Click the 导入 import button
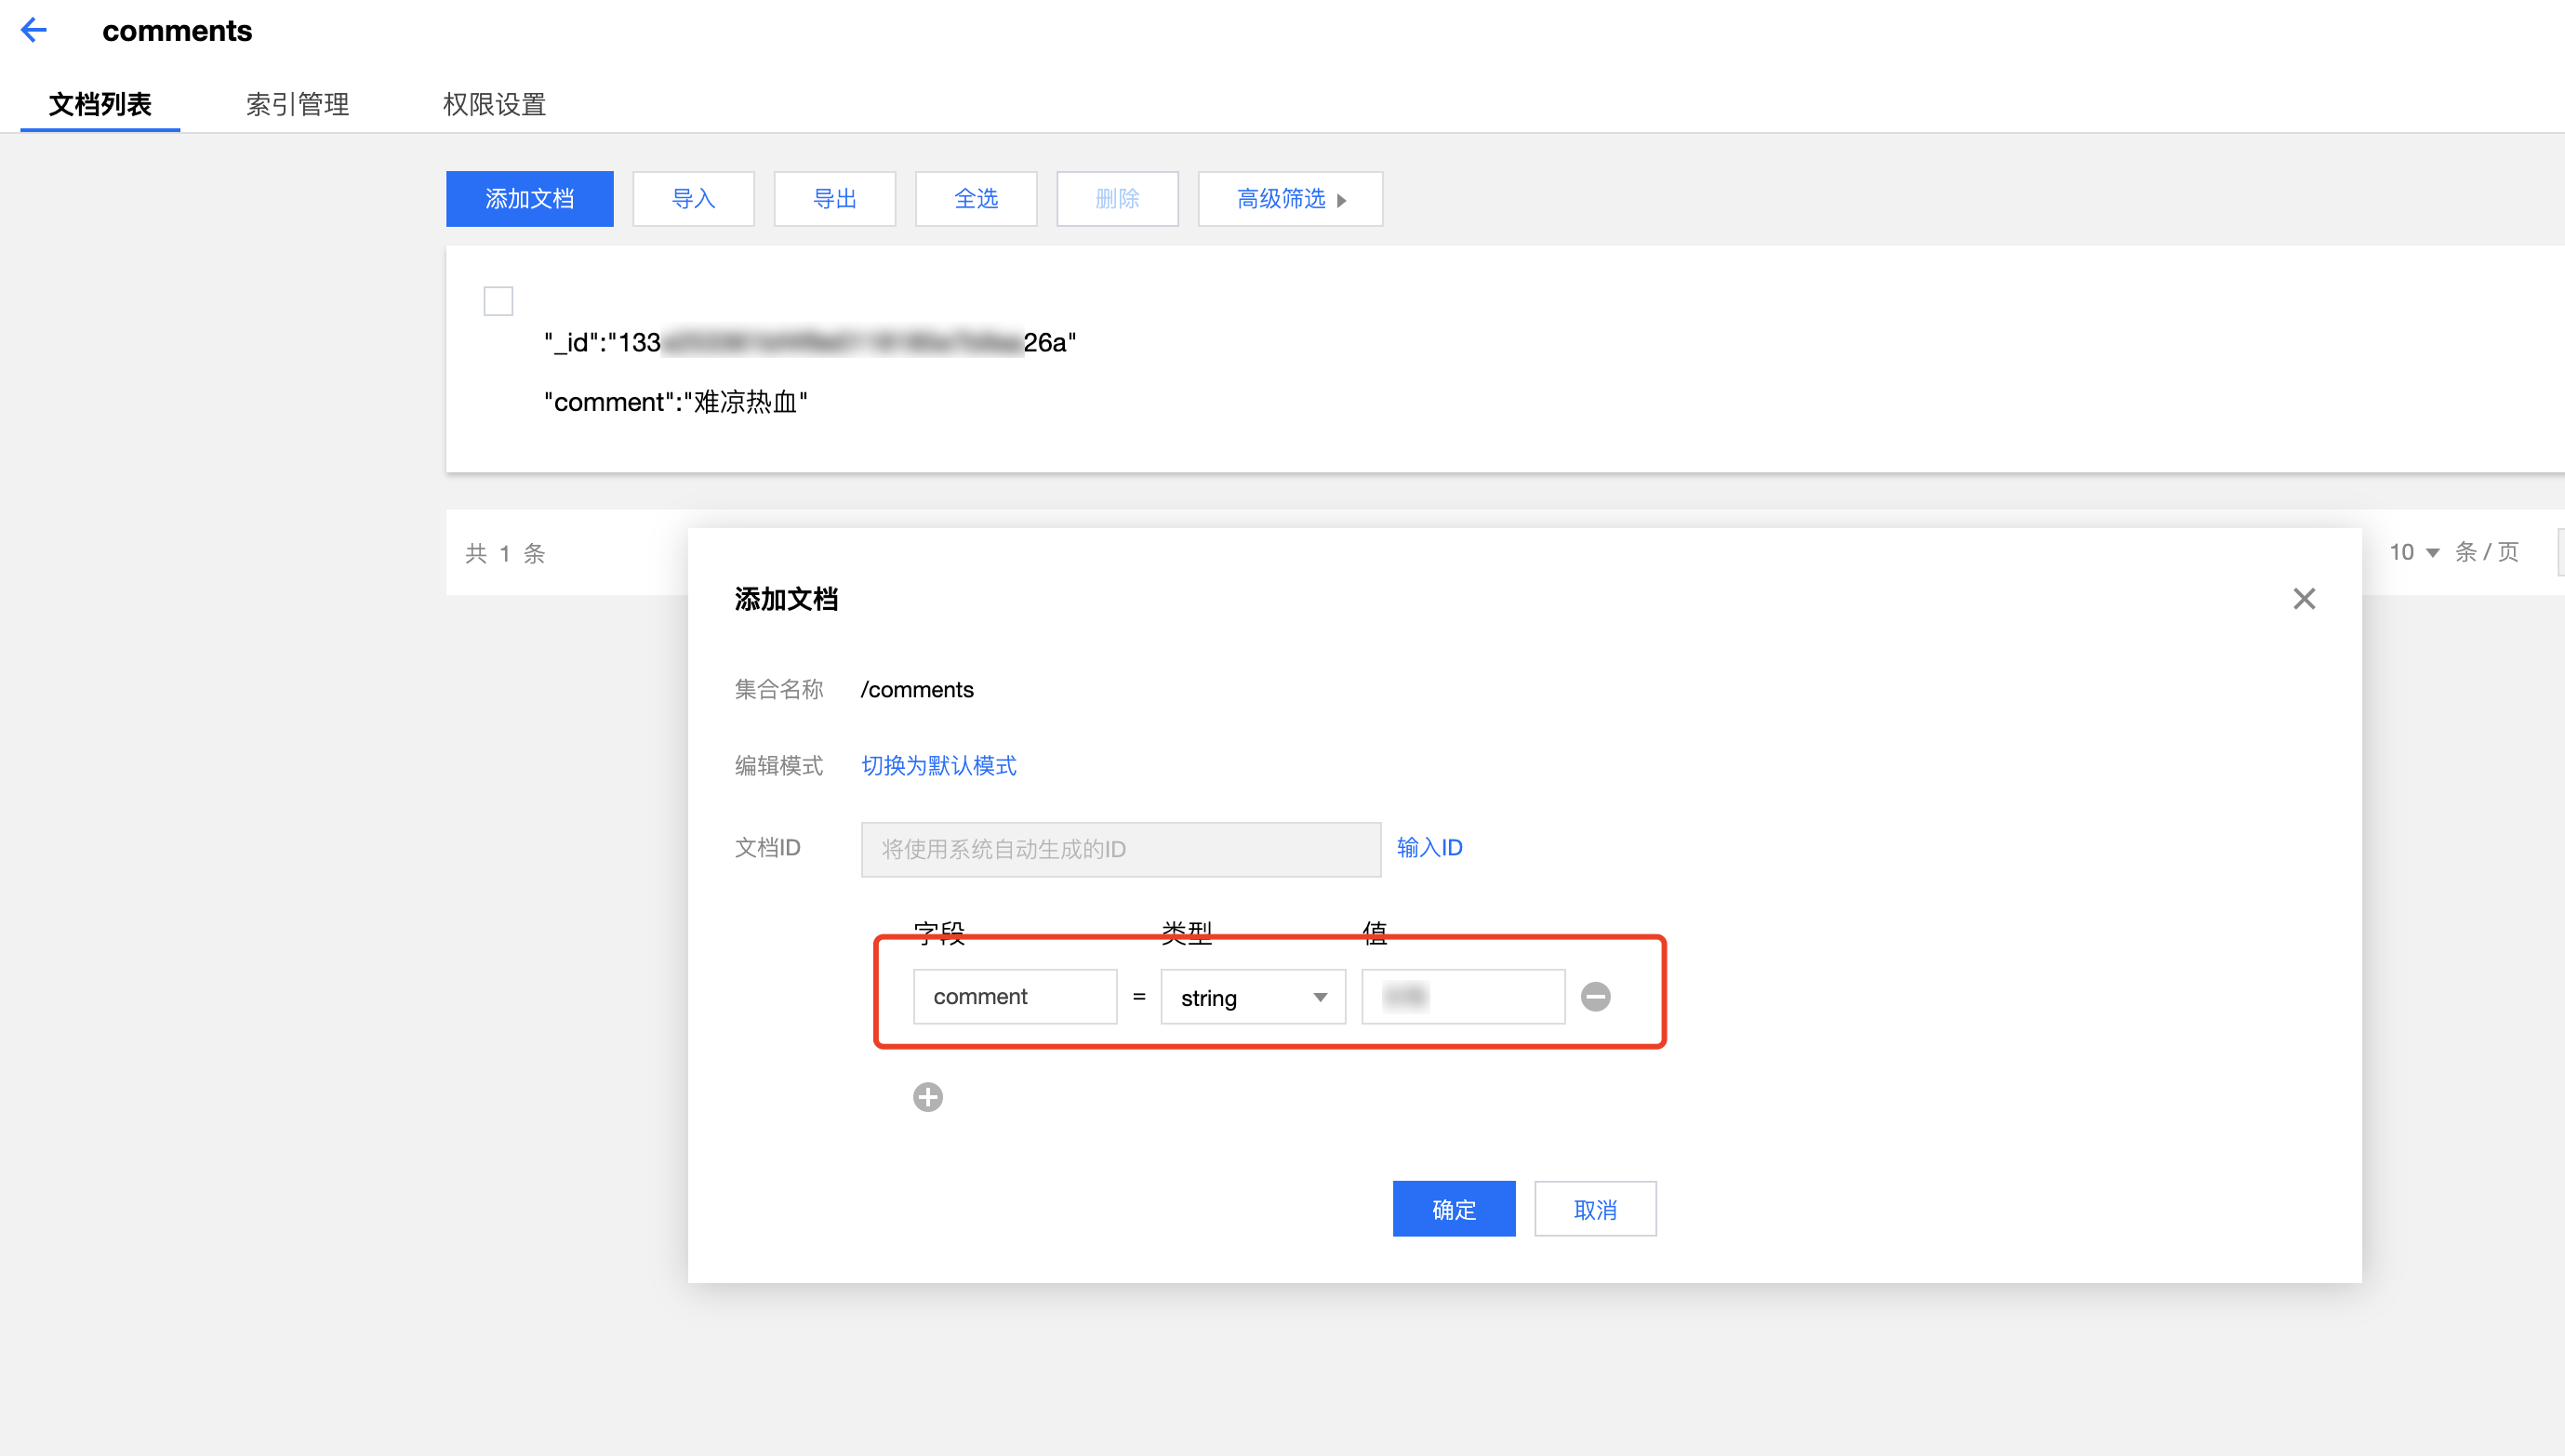 693,199
